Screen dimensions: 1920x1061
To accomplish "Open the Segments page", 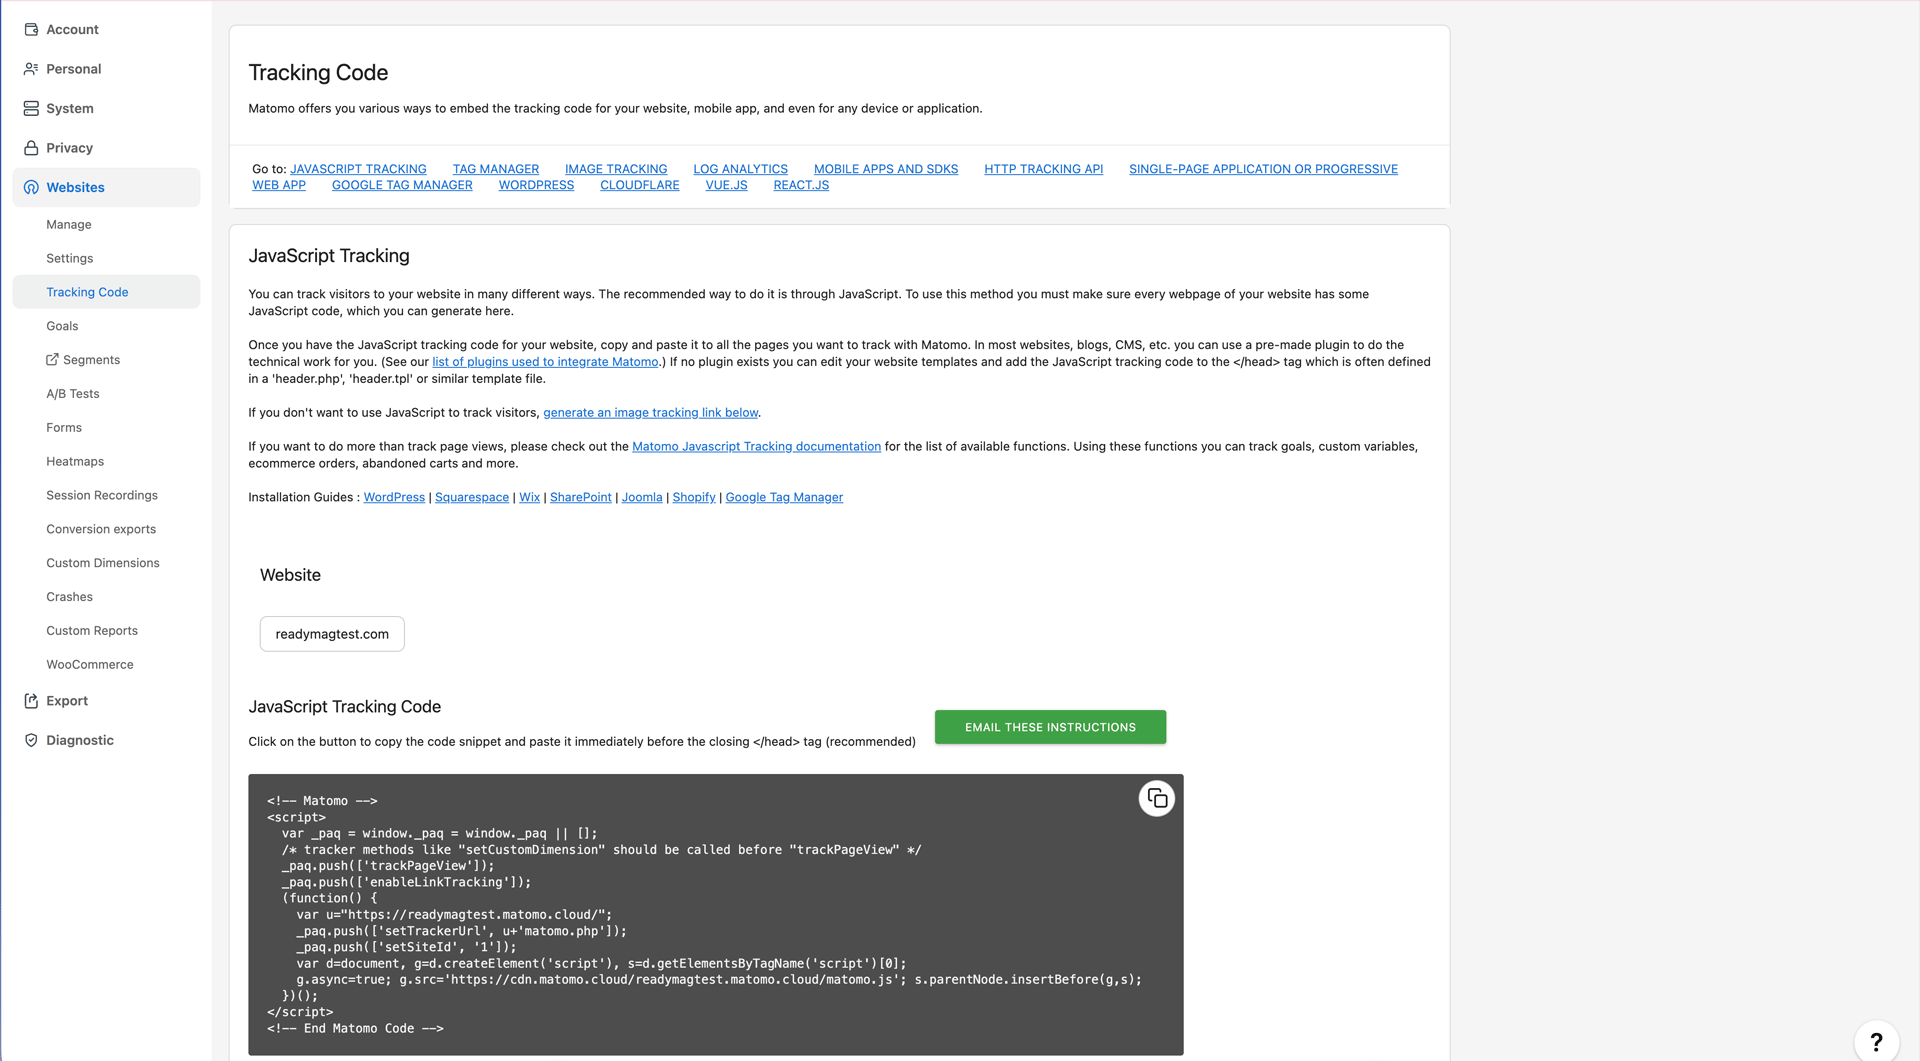I will tap(91, 360).
